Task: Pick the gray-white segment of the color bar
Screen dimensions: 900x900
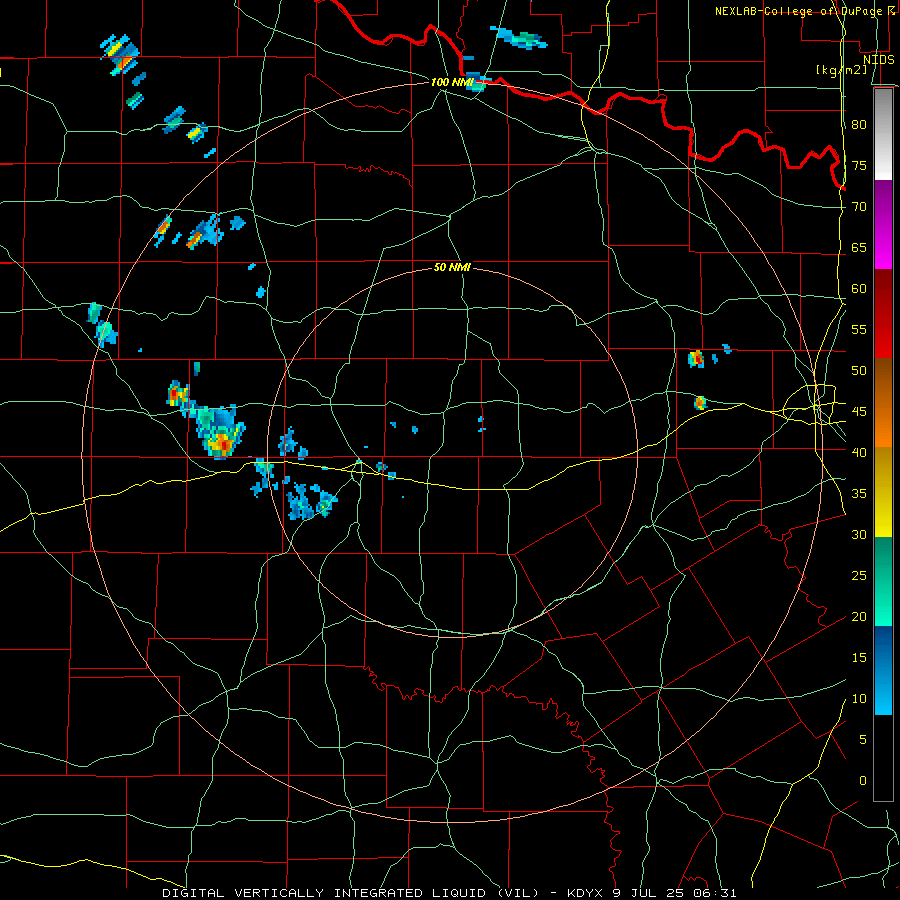Action: (883, 134)
